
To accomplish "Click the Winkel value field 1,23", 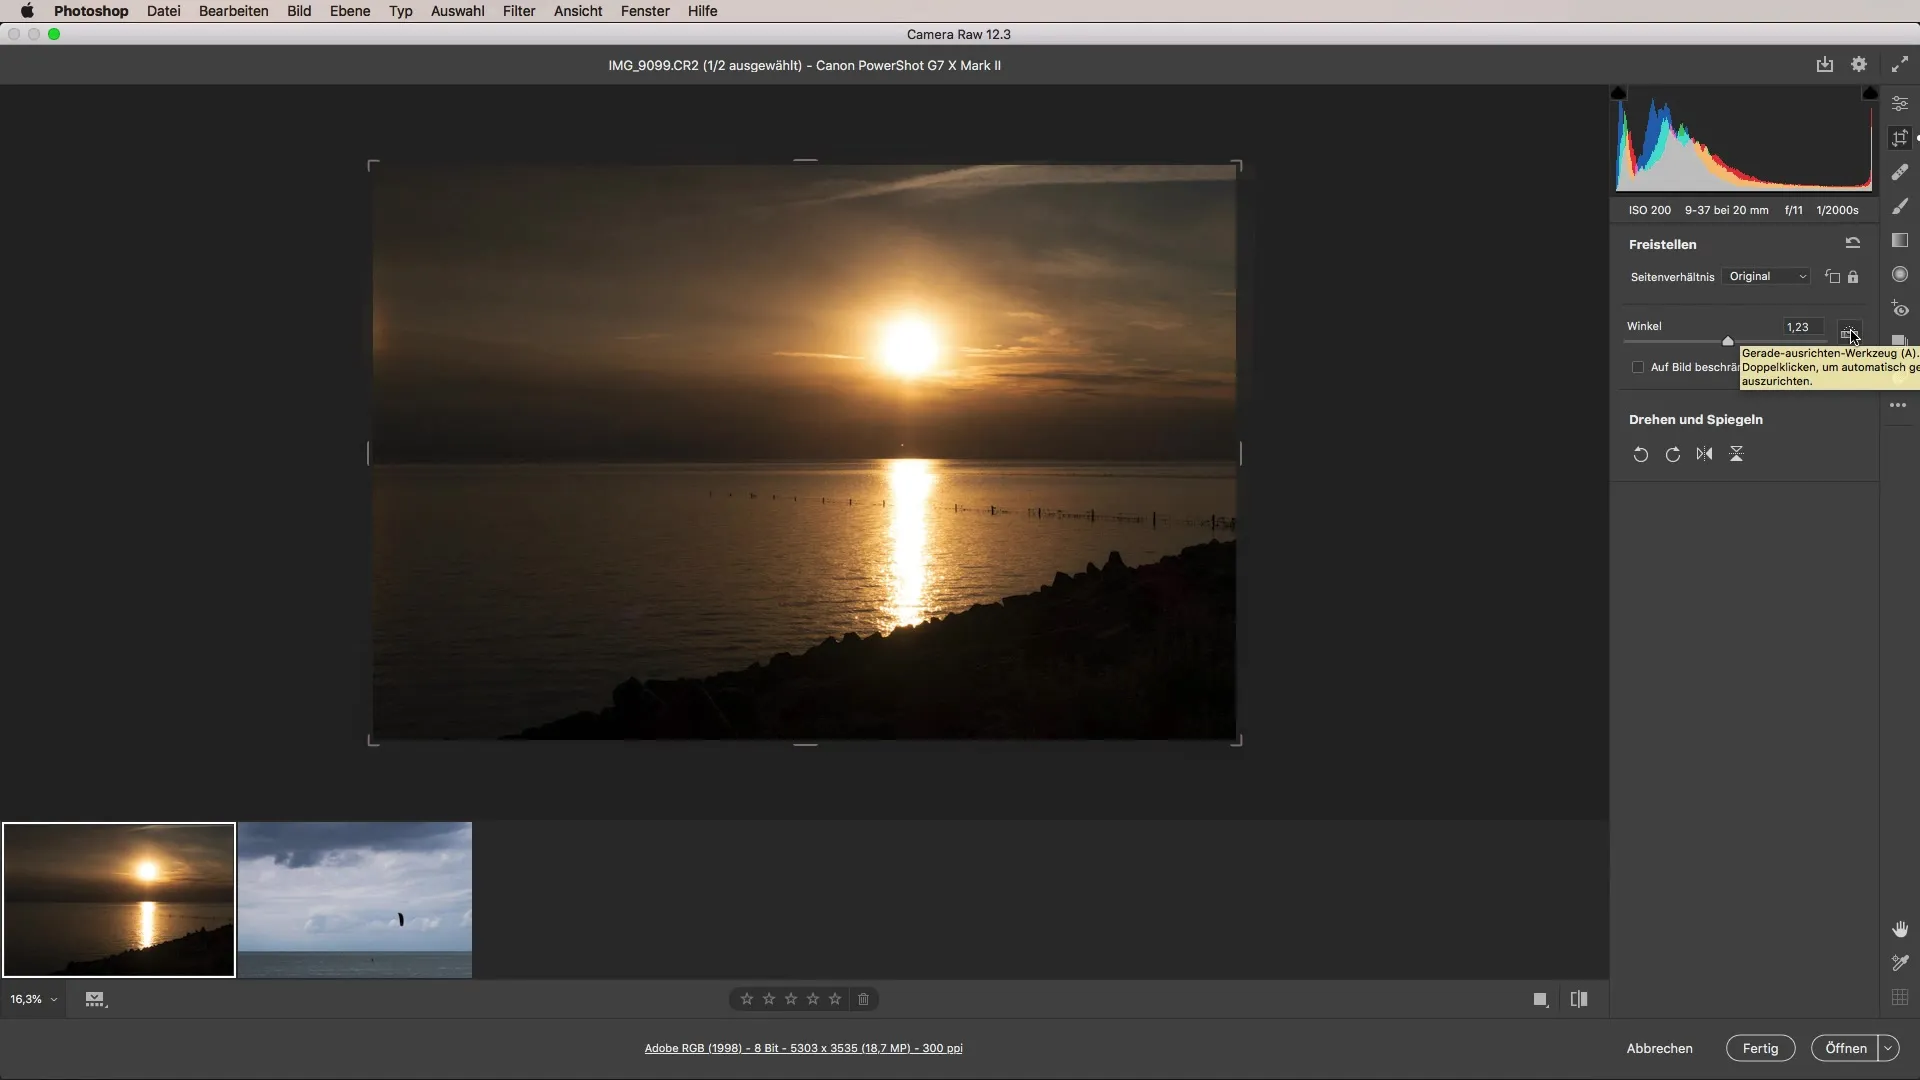I will 1802,327.
